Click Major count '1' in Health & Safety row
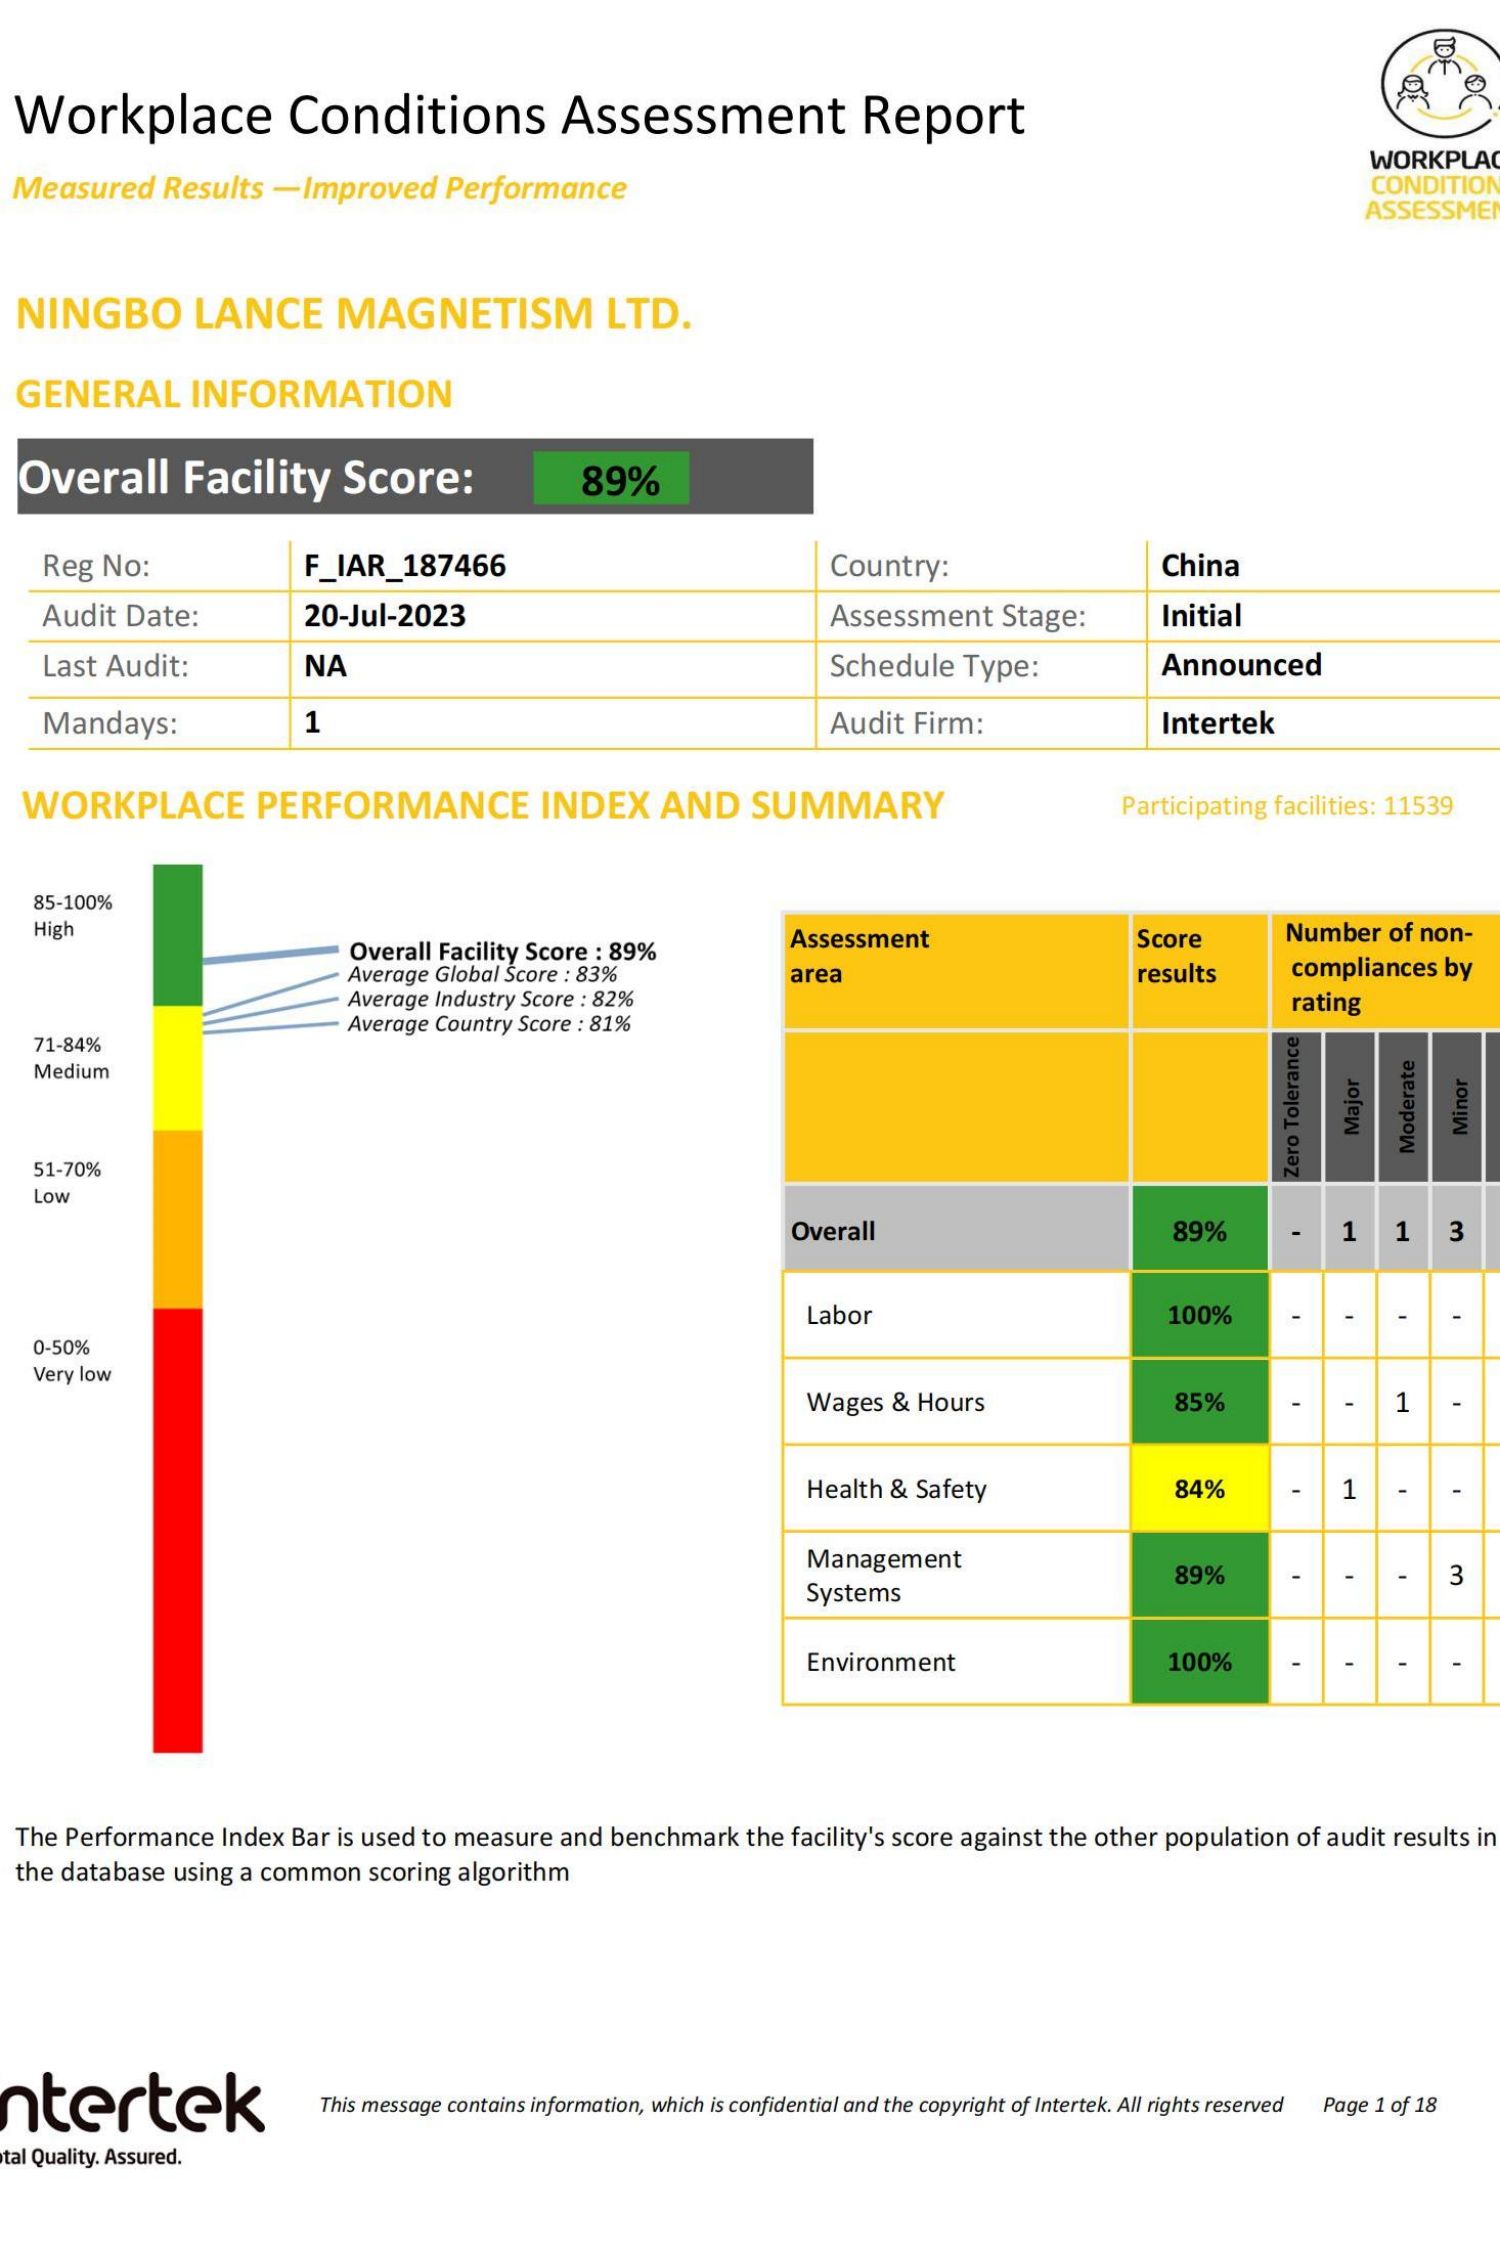The height and width of the screenshot is (2251, 1500). click(x=1349, y=1489)
